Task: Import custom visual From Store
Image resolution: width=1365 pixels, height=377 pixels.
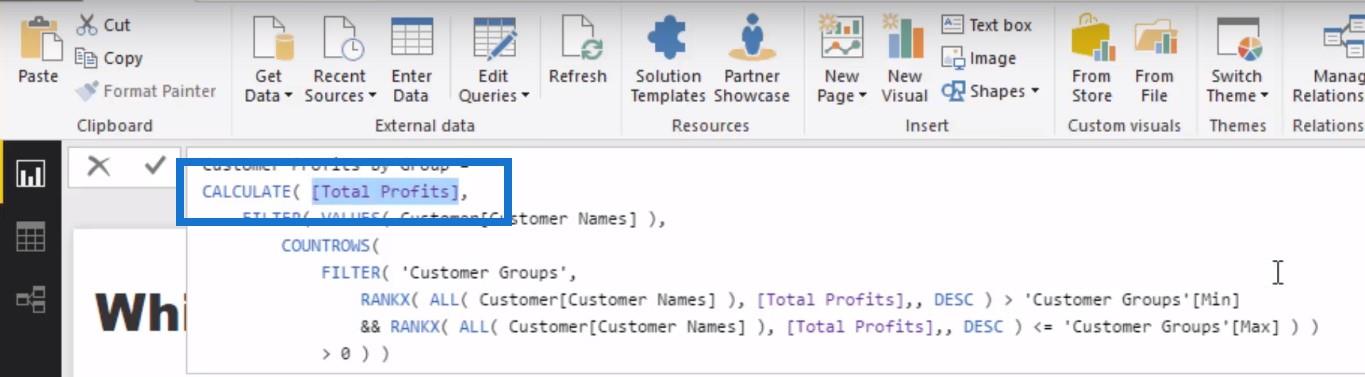Action: tap(1092, 60)
